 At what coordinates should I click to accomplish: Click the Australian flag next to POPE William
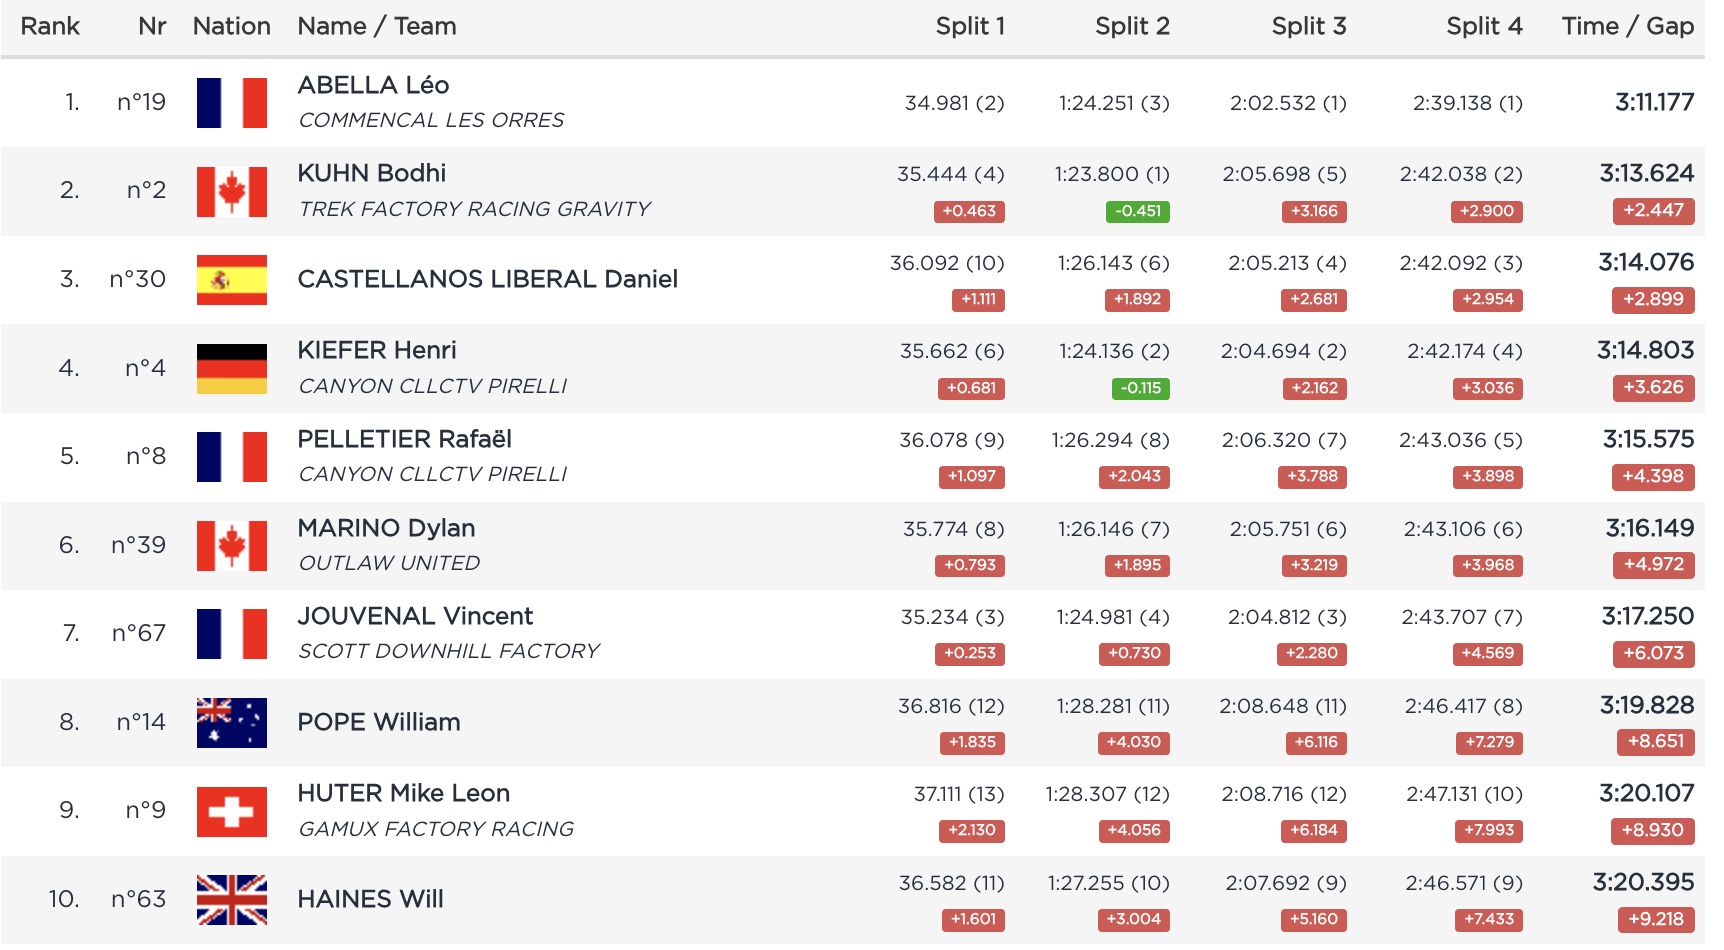pyautogui.click(x=232, y=723)
